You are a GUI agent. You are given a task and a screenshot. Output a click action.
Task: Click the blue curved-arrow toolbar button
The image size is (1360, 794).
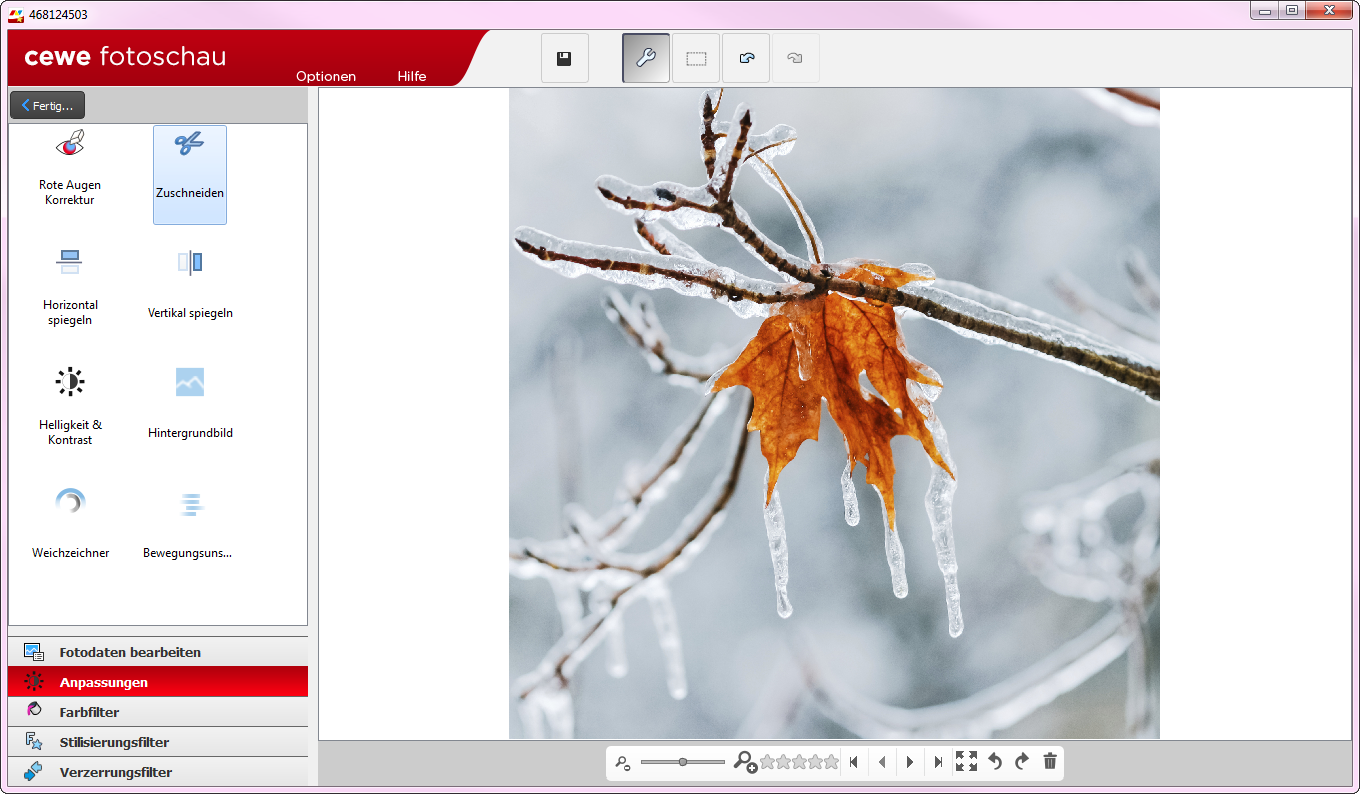pyautogui.click(x=746, y=58)
